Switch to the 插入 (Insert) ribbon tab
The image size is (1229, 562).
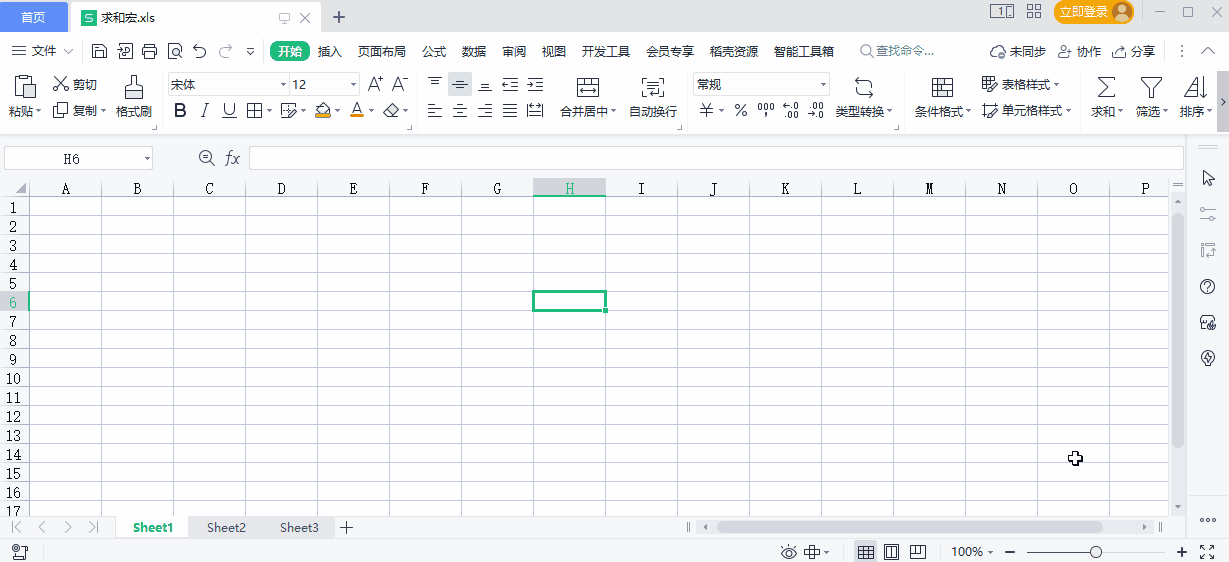(329, 51)
